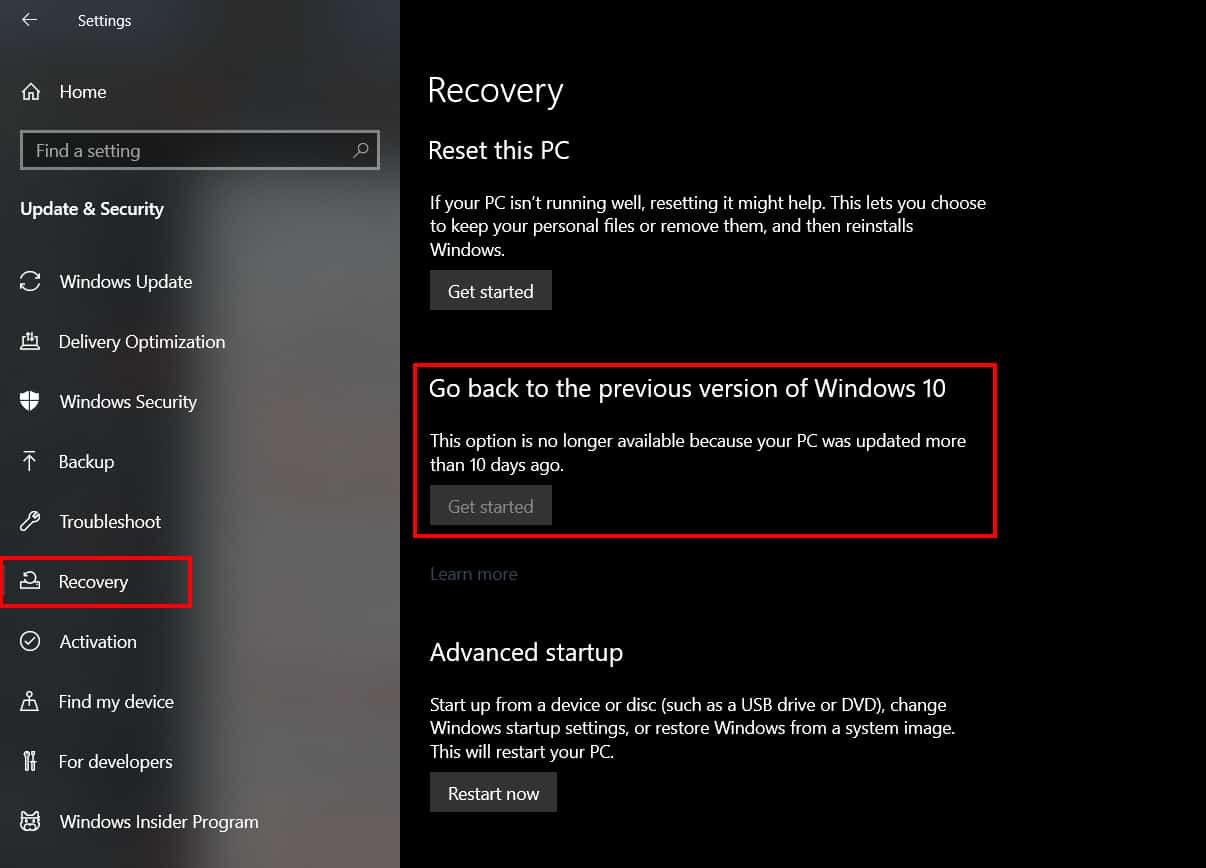Select Windows Insider Program in sidebar
The width and height of the screenshot is (1206, 868).
pos(32,821)
